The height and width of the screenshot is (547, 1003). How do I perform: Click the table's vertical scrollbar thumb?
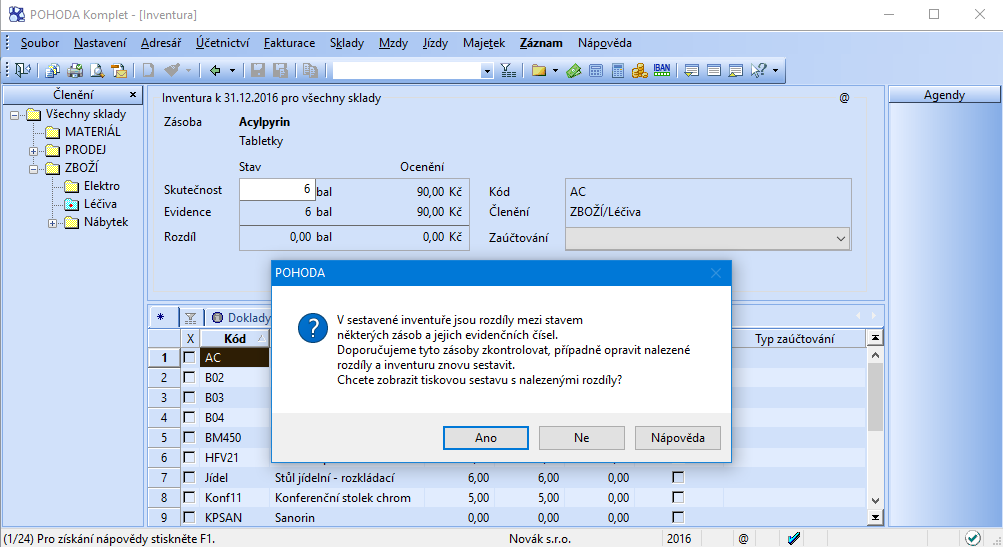875,397
